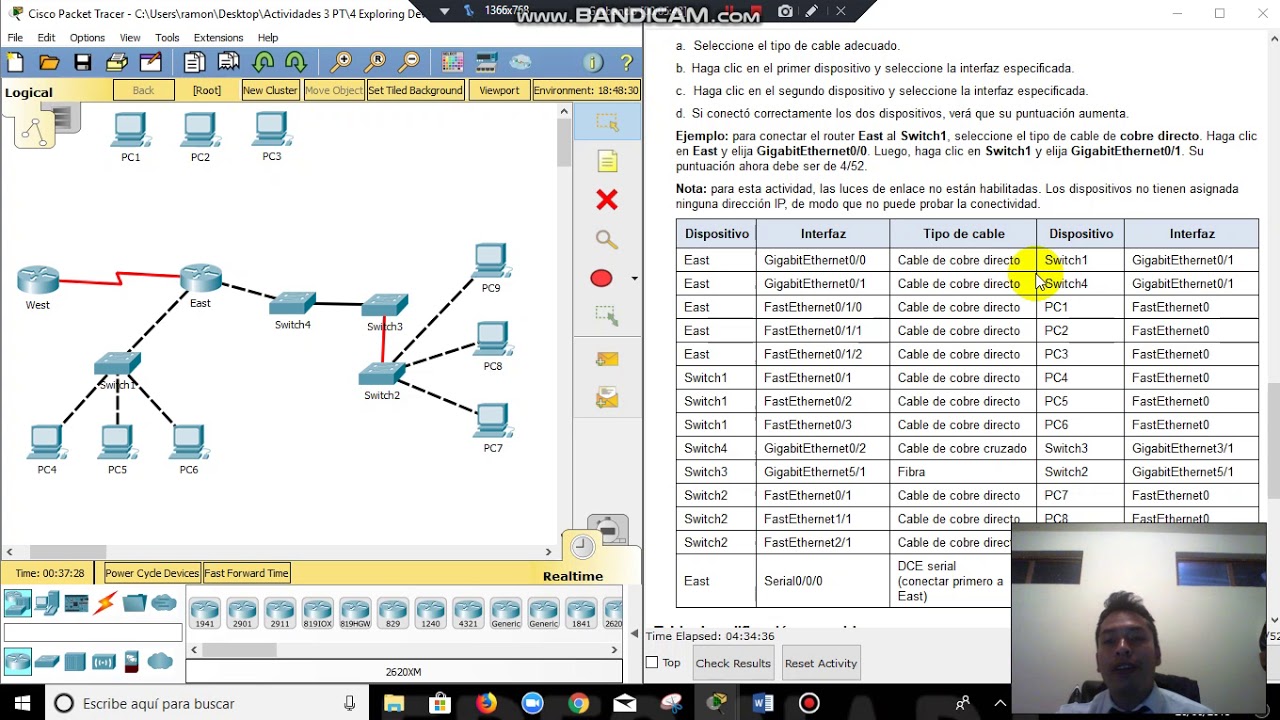Pick the 4321 router model
The width and height of the screenshot is (1280, 720).
pos(468,613)
